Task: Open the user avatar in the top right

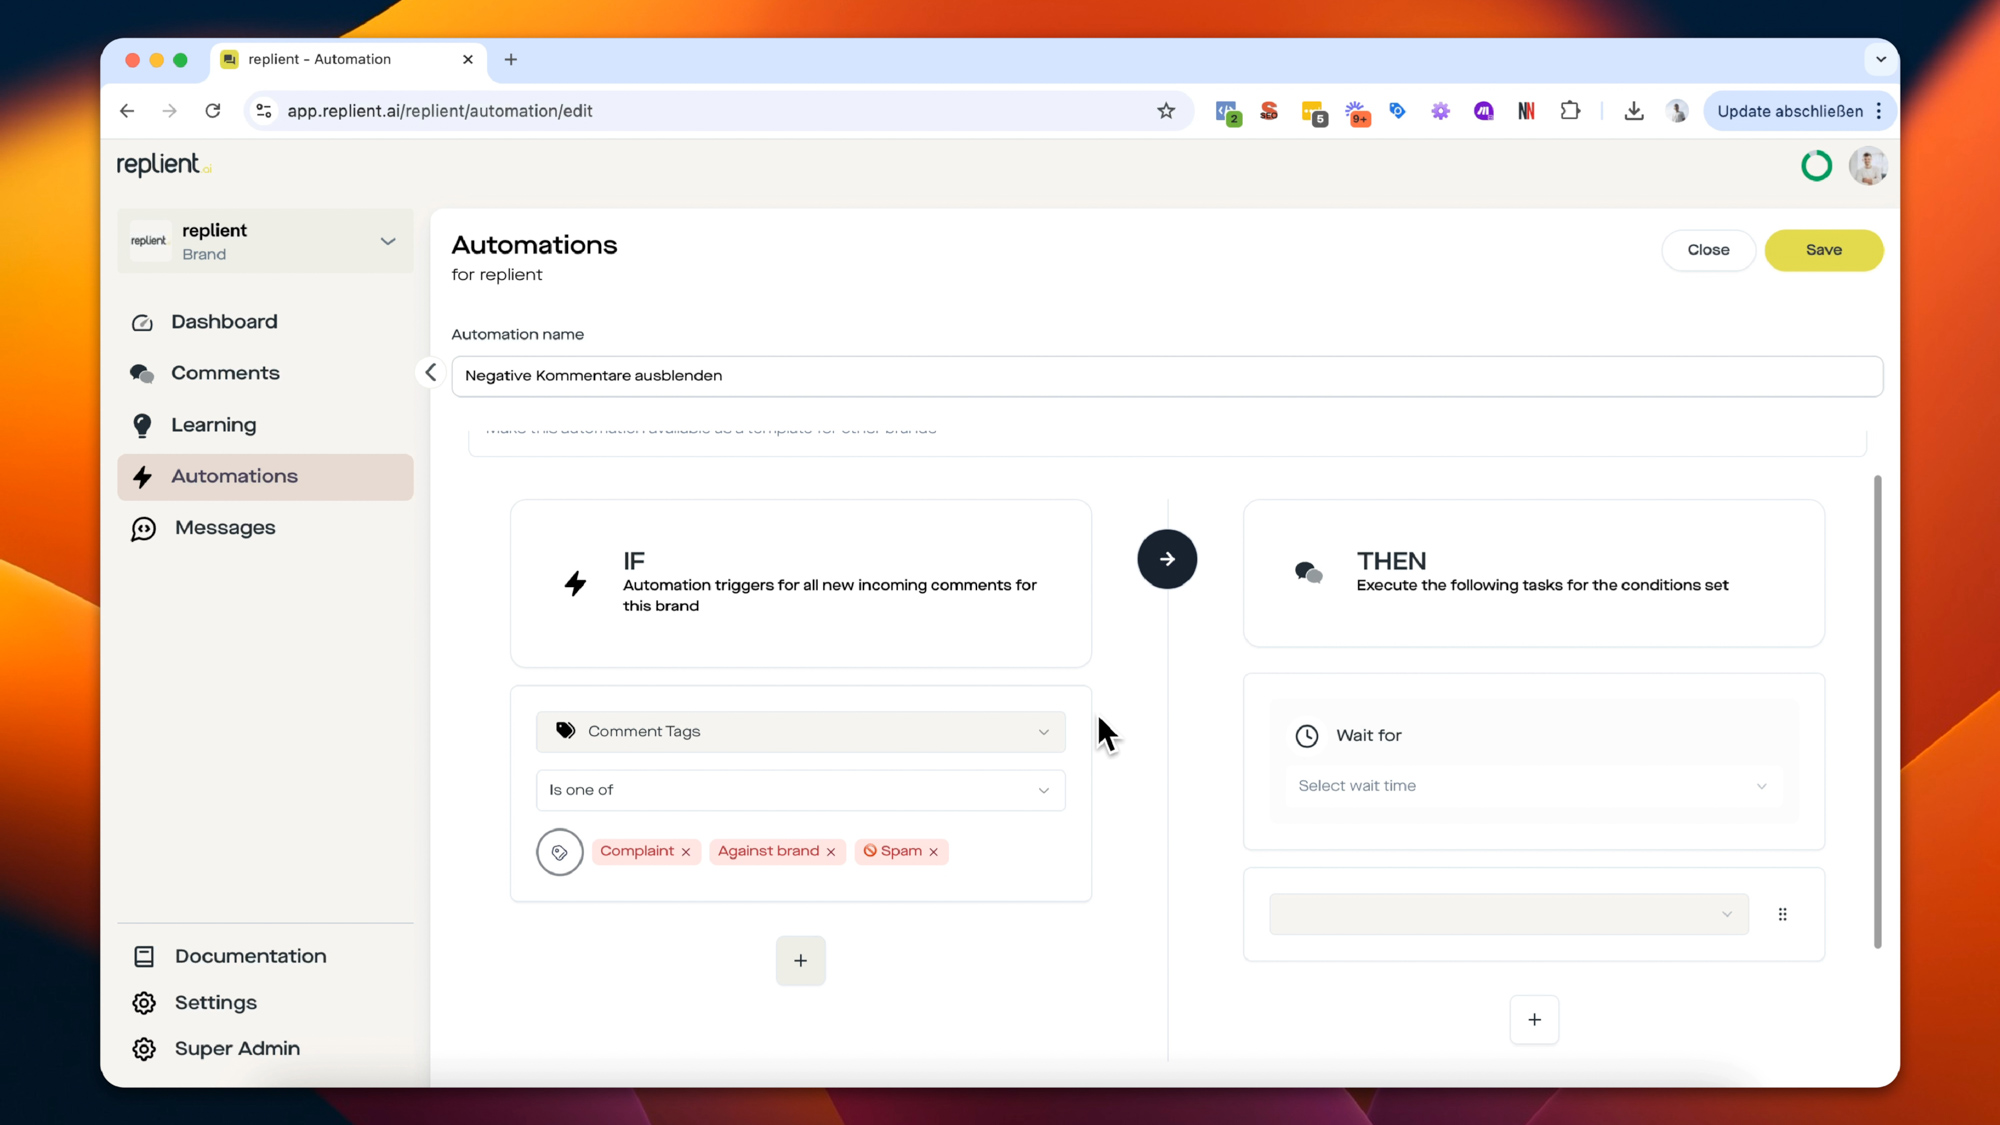Action: pyautogui.click(x=1867, y=165)
